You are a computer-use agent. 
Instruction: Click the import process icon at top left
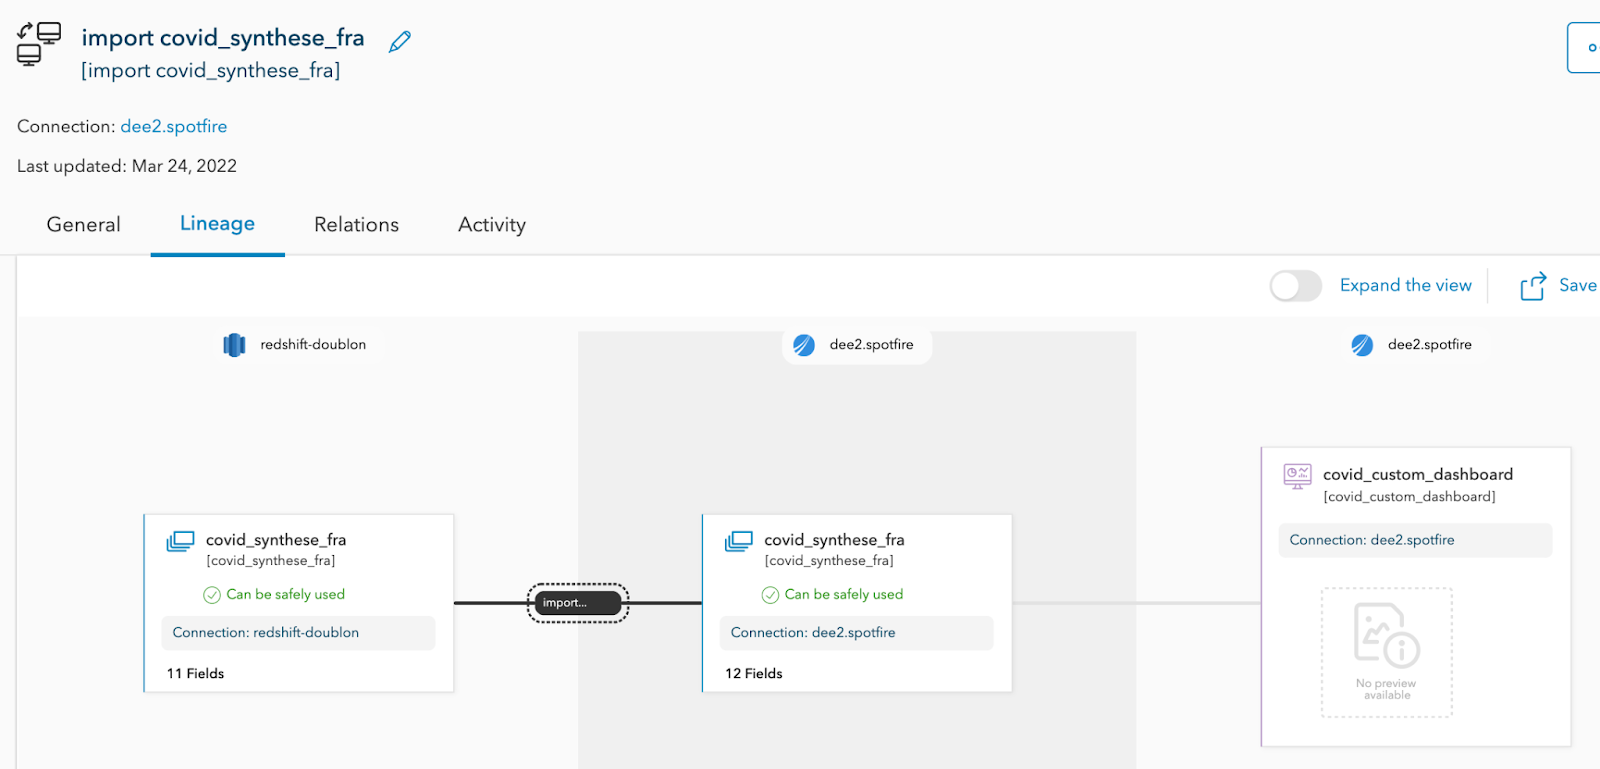[x=39, y=44]
